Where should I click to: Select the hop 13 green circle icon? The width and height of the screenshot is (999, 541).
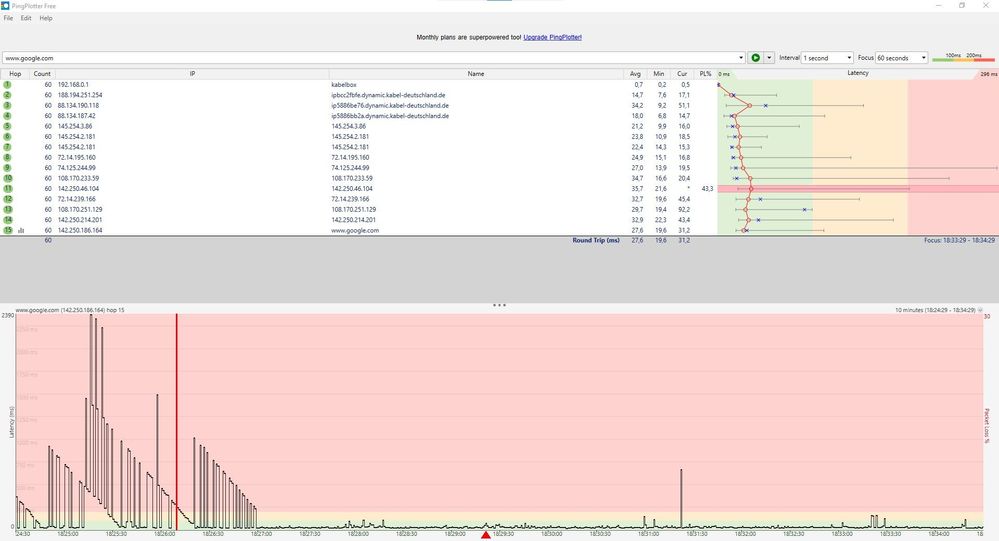8,209
